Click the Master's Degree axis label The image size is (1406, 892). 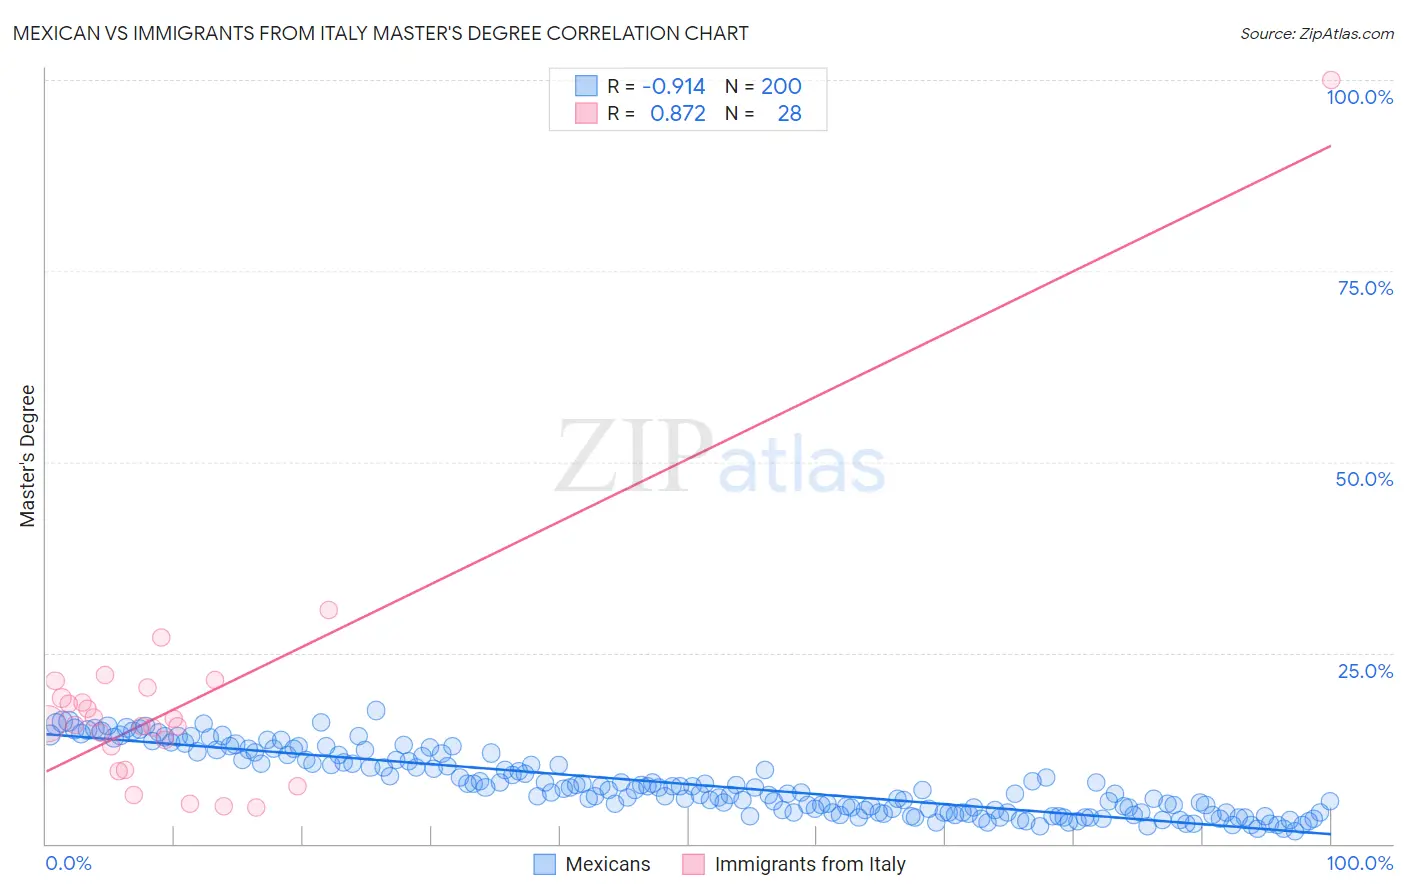(27, 455)
